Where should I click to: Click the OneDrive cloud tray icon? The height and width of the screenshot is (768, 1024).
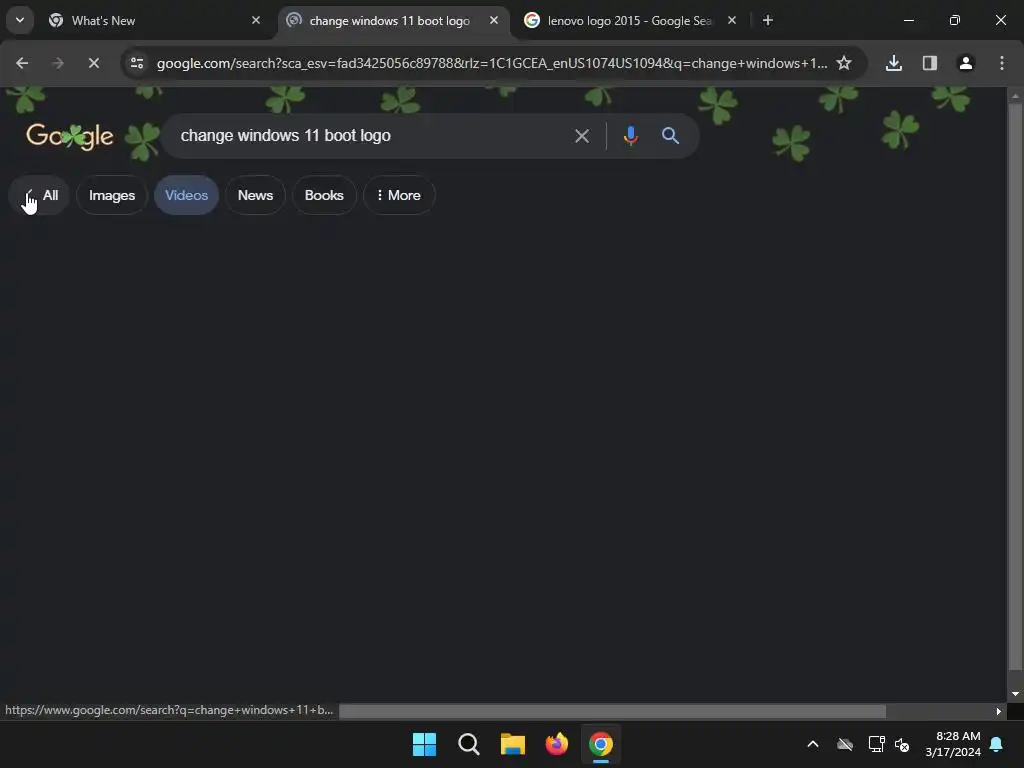tap(845, 744)
